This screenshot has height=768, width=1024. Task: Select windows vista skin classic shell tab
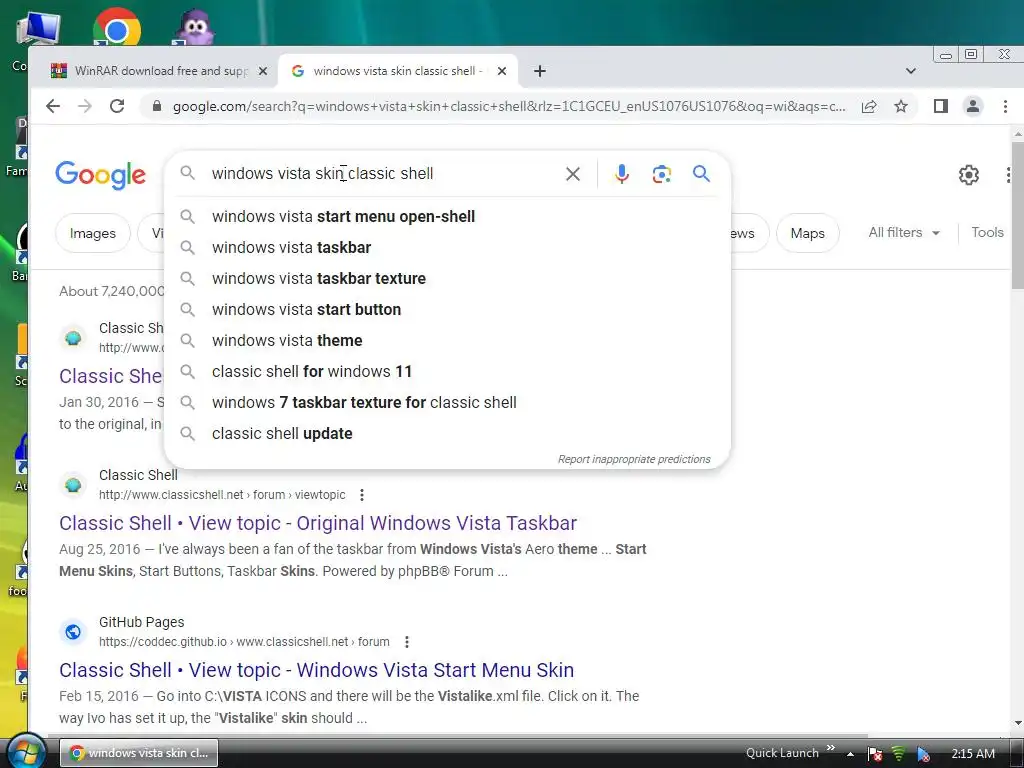click(398, 71)
